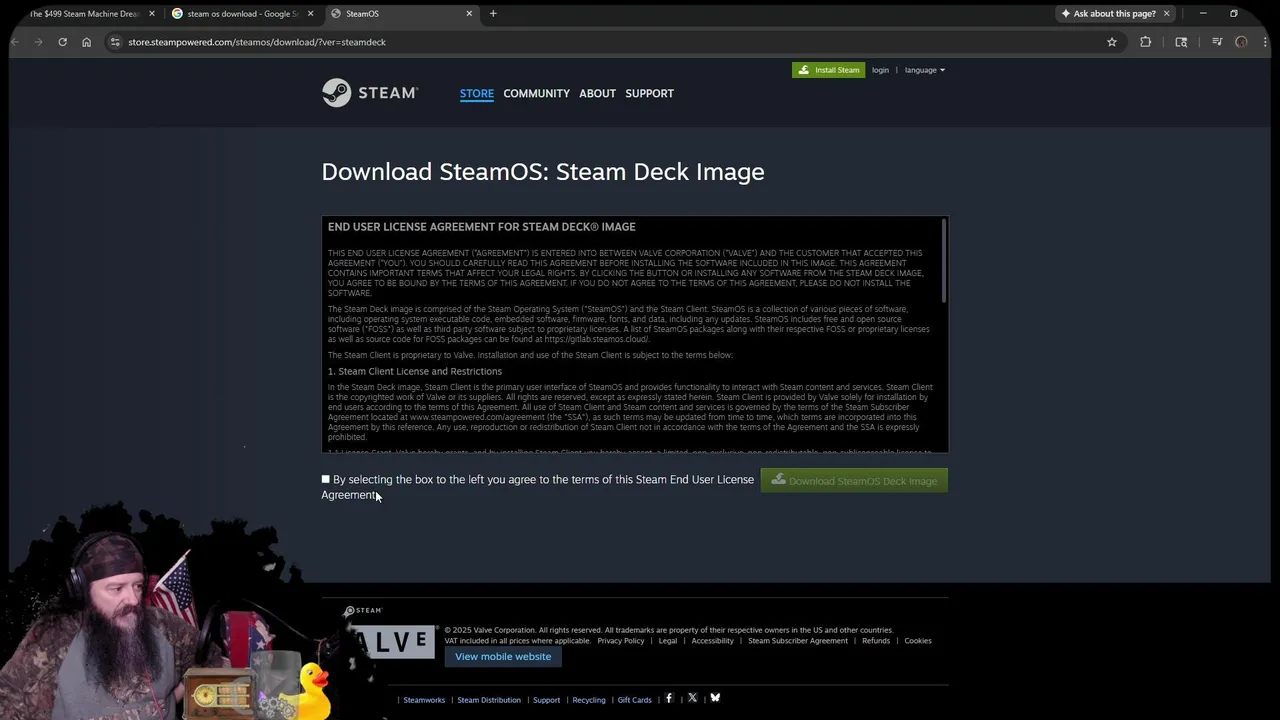The height and width of the screenshot is (720, 1280).
Task: Click the Download SteamOS: Steam Deck Image heading
Action: 543,172
